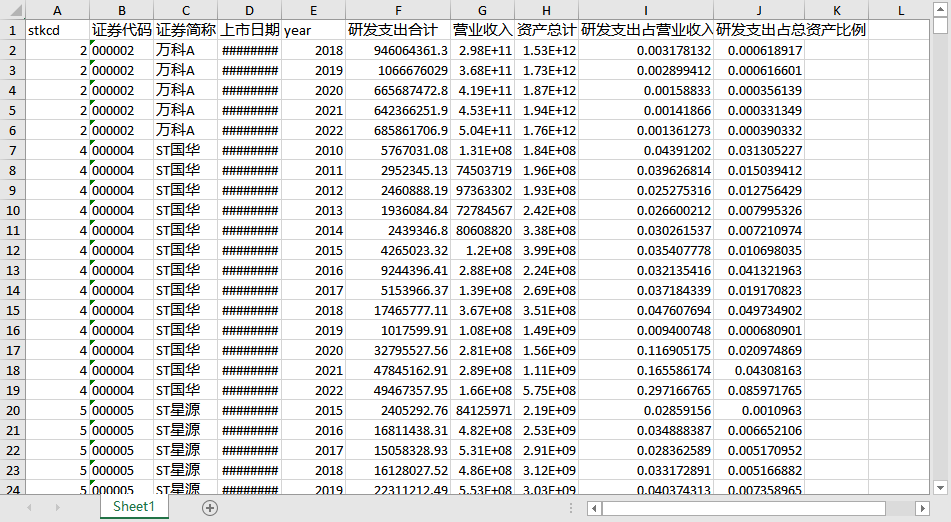Select cell with value 49467357.95

[398, 390]
